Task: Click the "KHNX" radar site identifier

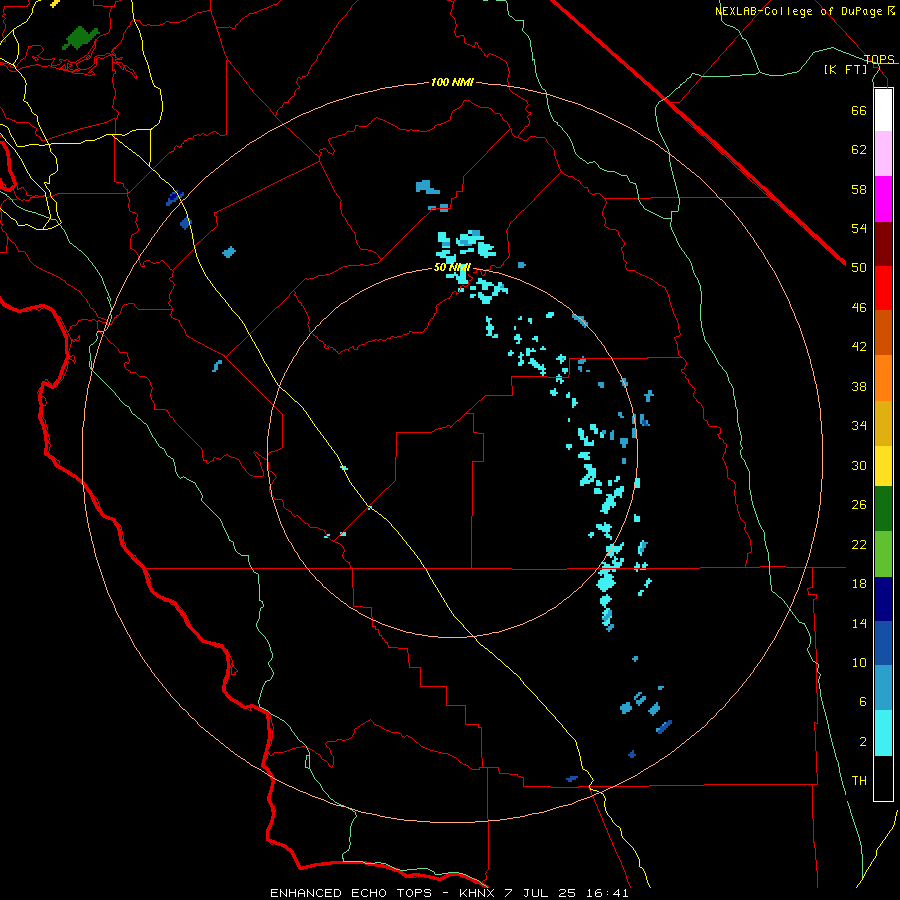Action: (478, 893)
